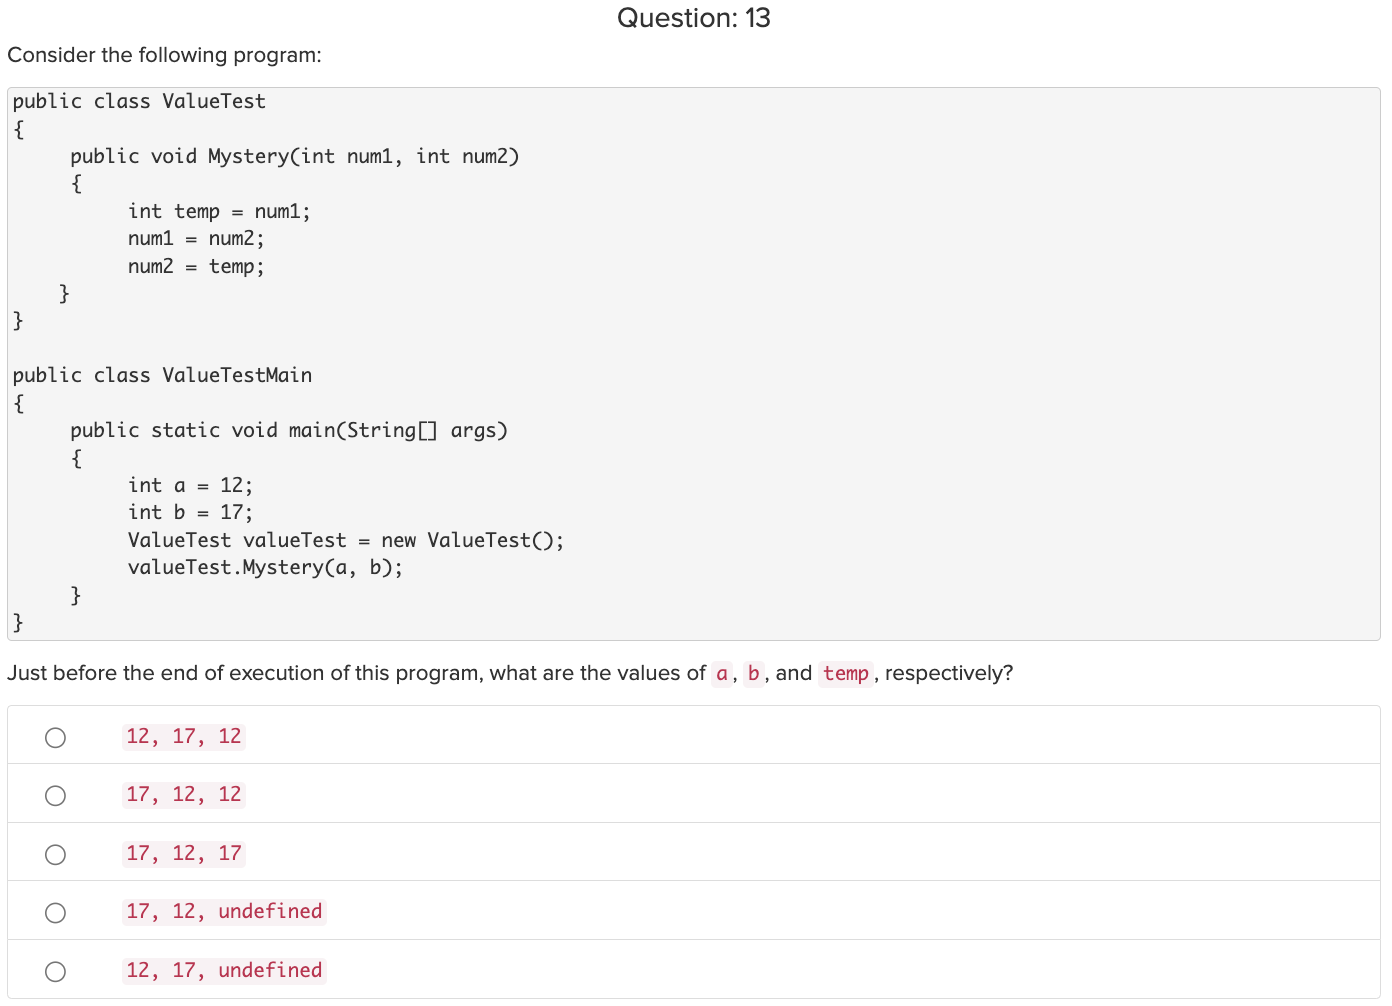Screen dimensions: 1392x1006
Task: Click the answer text "12, 17, undefined"
Action: tap(224, 969)
